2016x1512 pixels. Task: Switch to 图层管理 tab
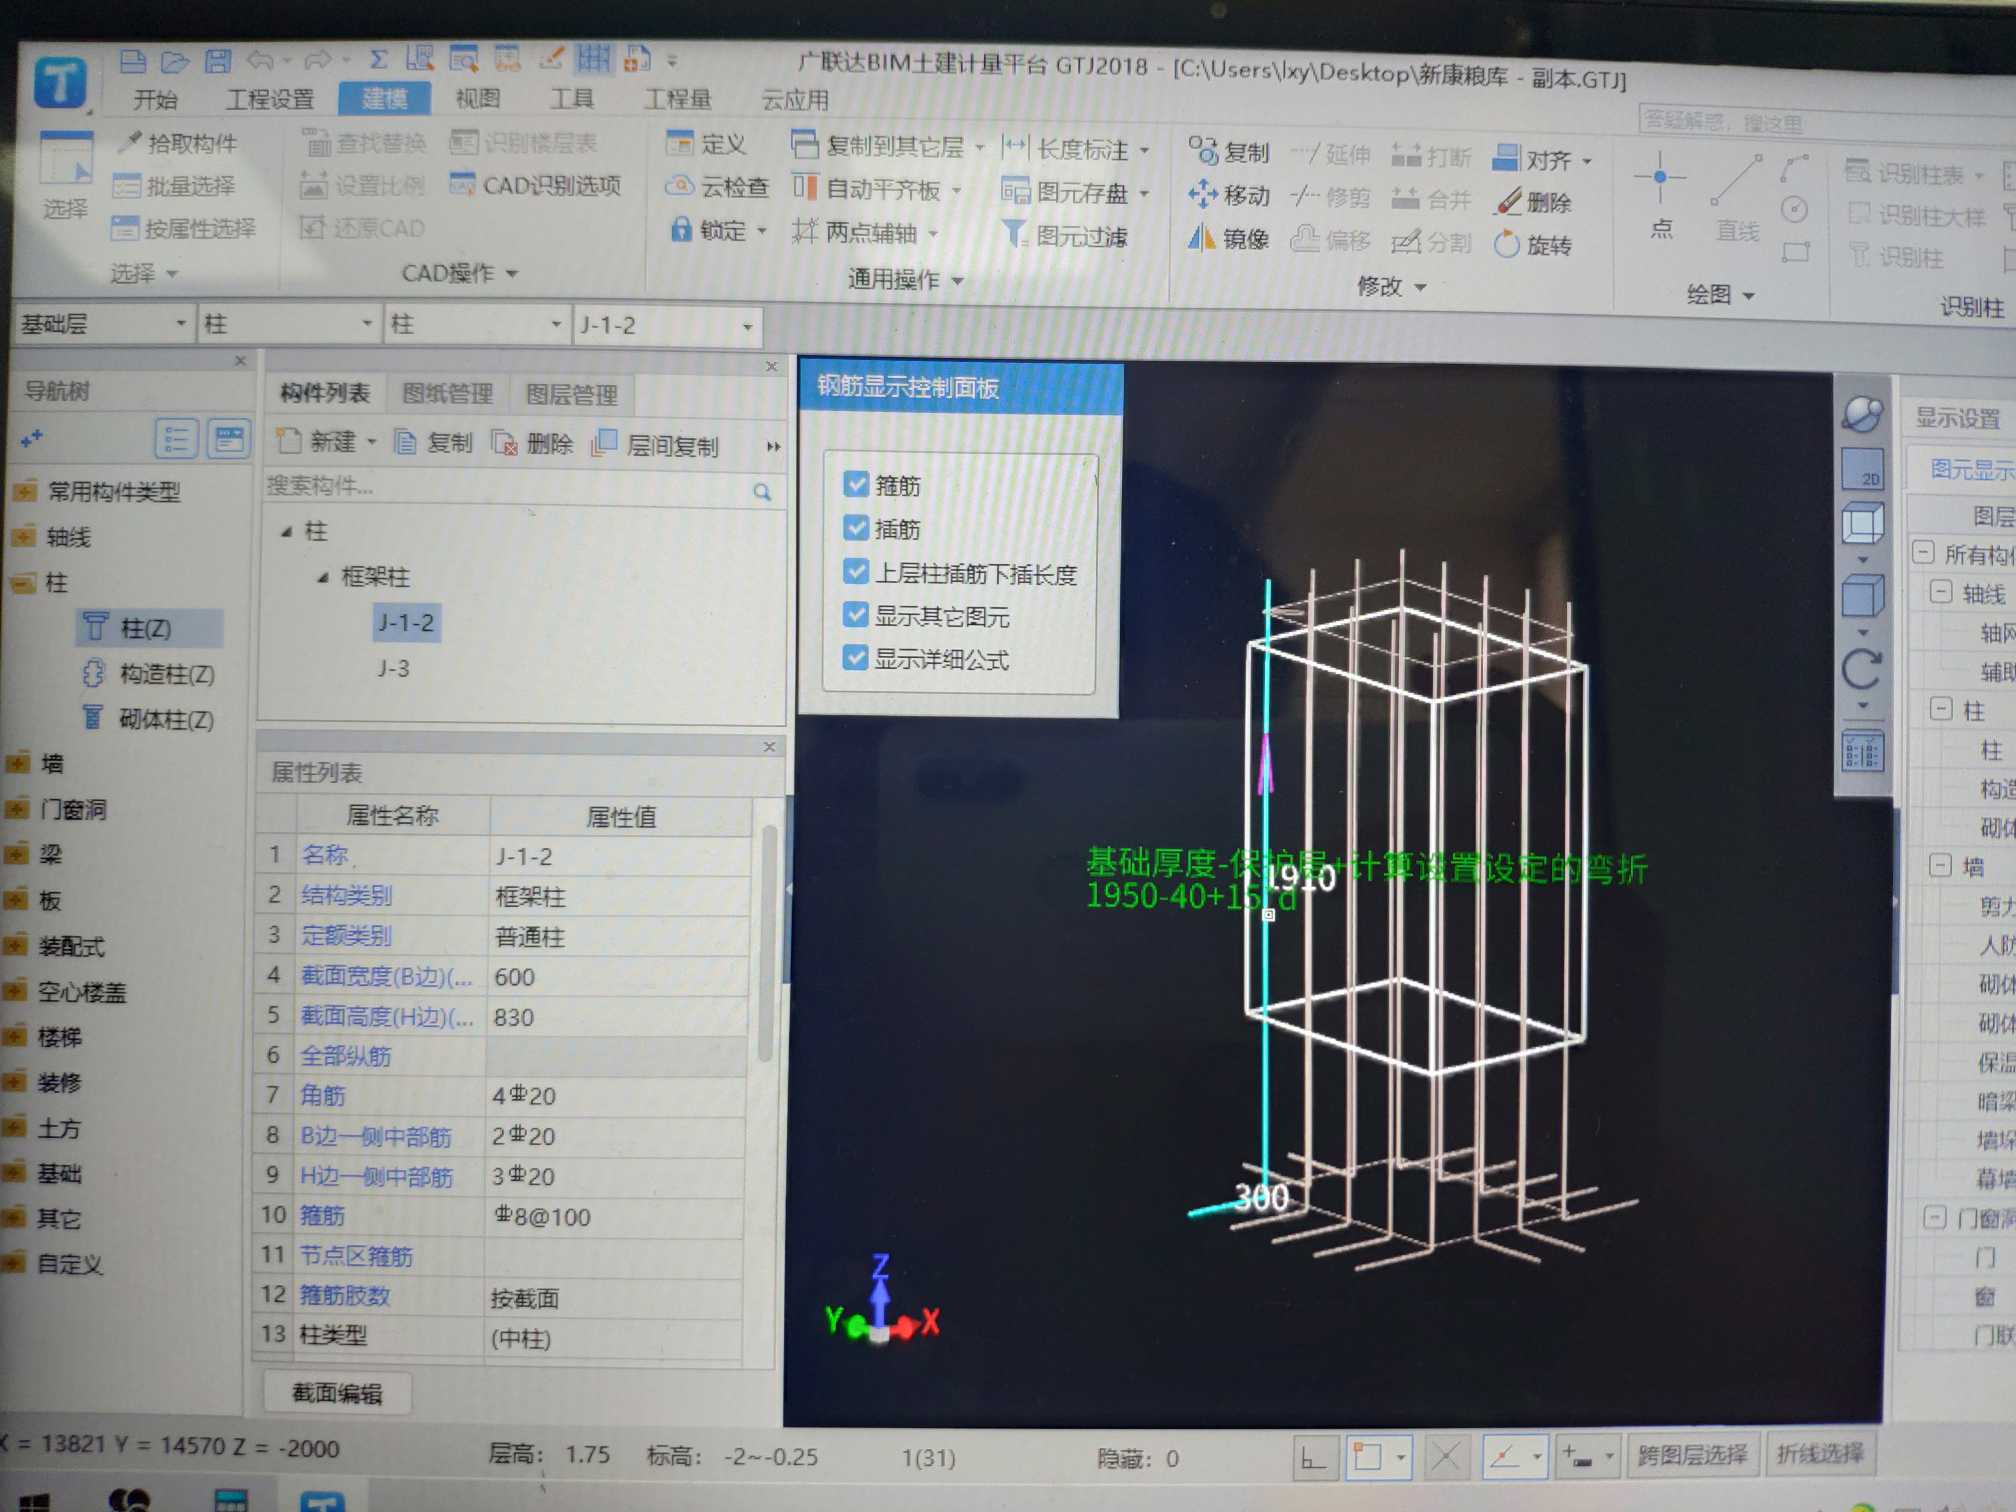(571, 394)
